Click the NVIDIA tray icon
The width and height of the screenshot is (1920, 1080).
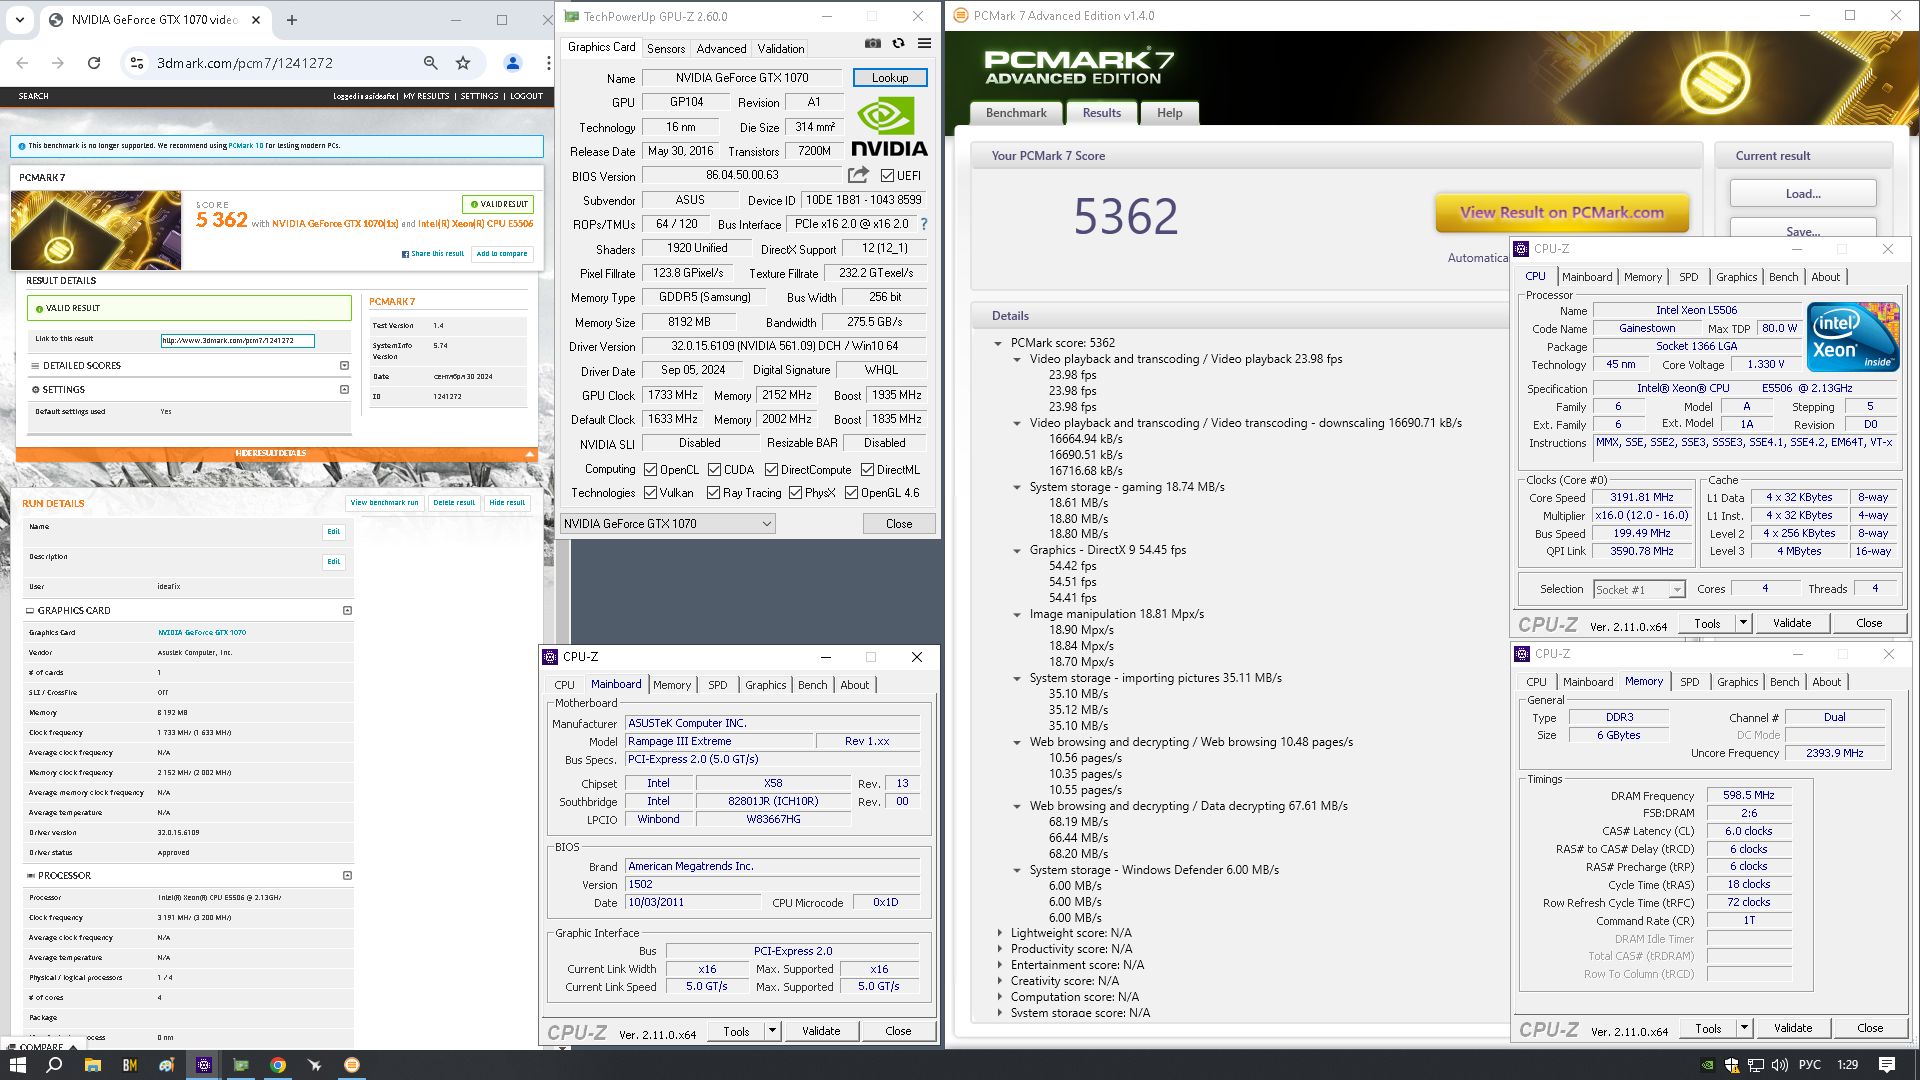(x=1708, y=1065)
